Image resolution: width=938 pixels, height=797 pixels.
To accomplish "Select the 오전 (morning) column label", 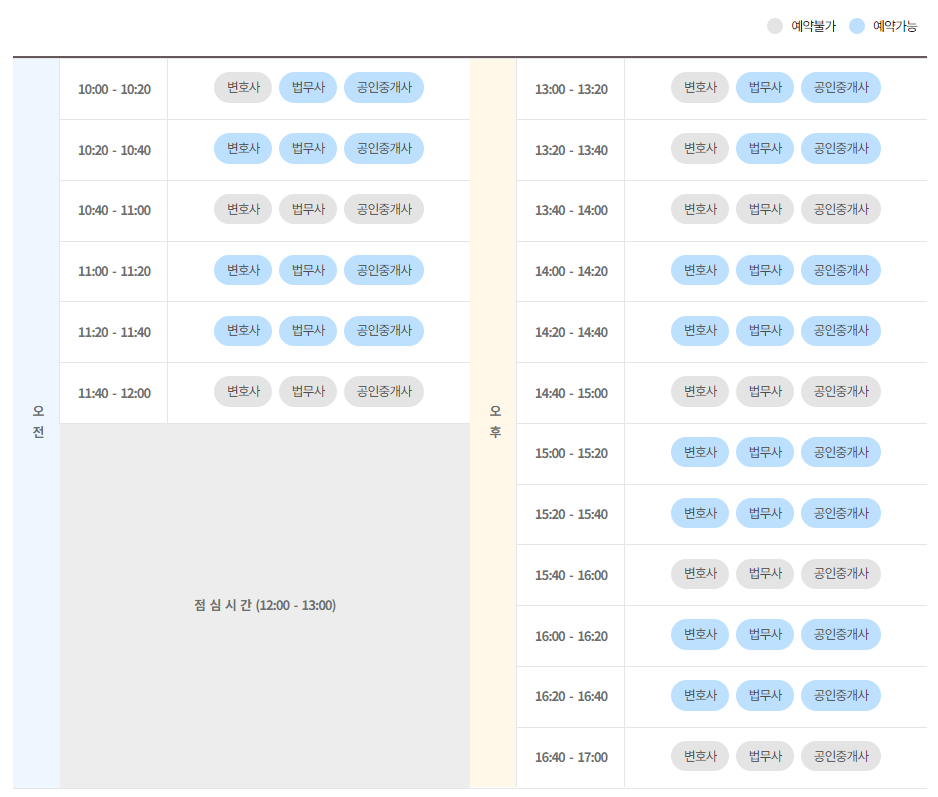I will (x=36, y=420).
